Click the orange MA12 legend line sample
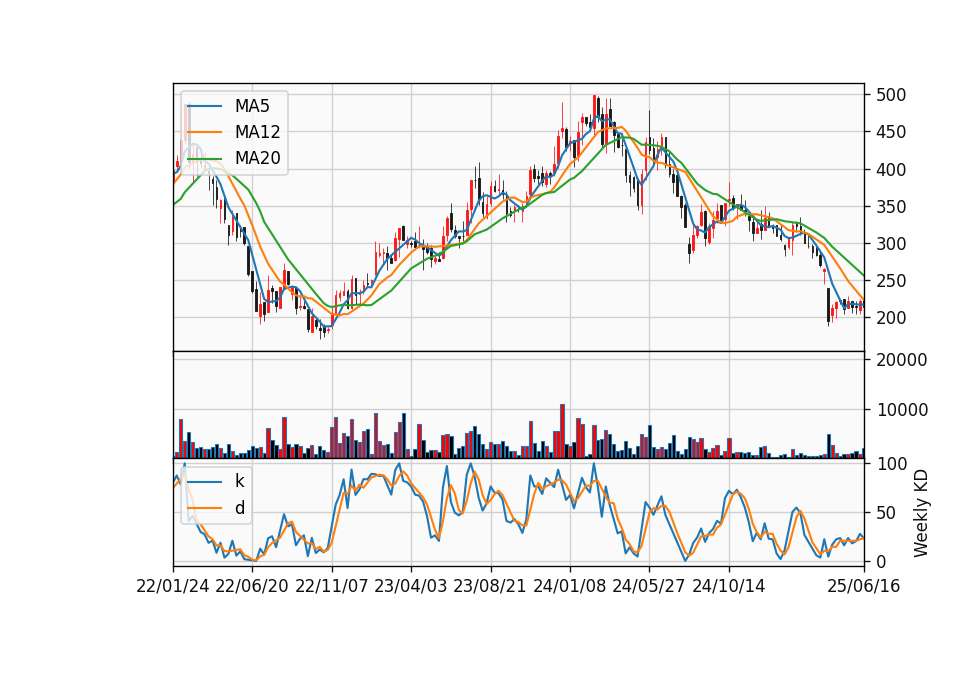The width and height of the screenshot is (960, 690). [x=204, y=132]
